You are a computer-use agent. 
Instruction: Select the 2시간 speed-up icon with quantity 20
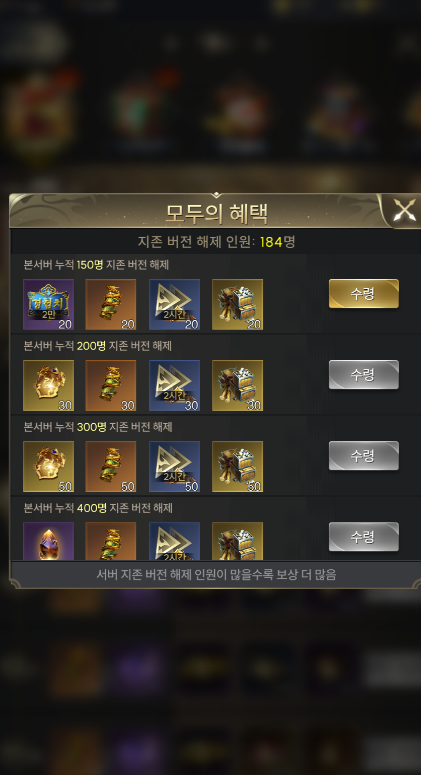click(174, 304)
